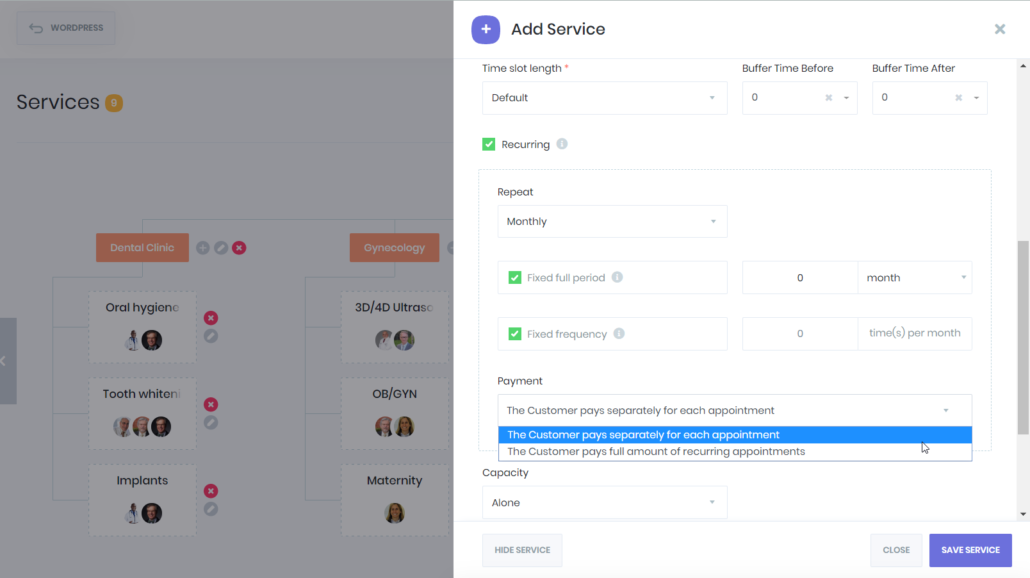Delete the Implants service
Screen dimensions: 1030x578
click(x=210, y=491)
